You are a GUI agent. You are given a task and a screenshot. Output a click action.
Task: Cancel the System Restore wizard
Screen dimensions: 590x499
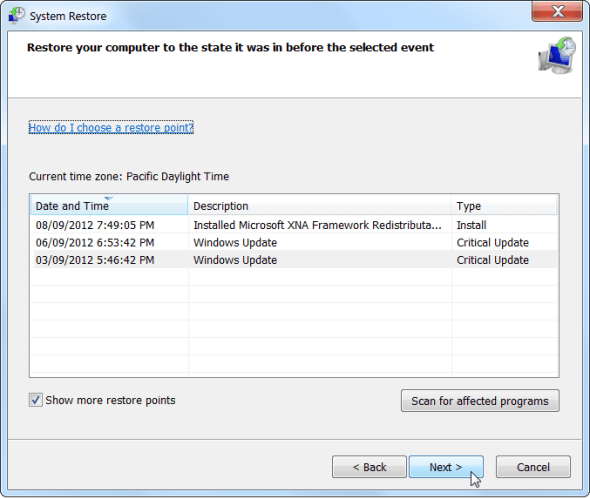pos(533,467)
